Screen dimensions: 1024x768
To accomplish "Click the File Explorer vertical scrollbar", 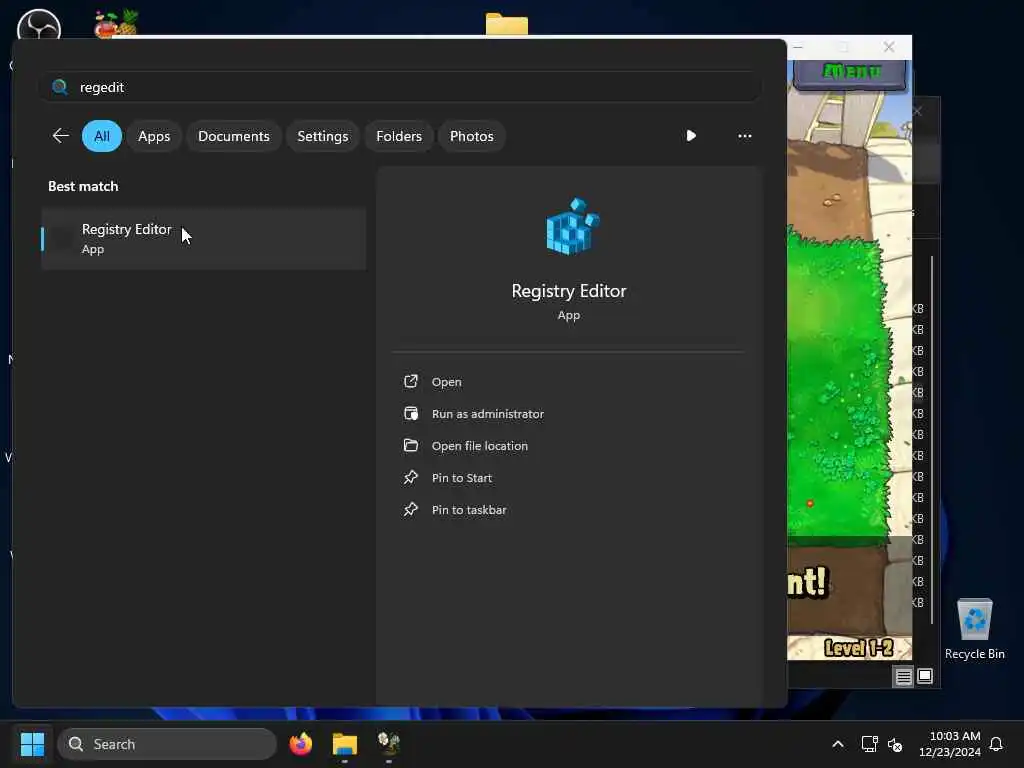I will coord(932,439).
